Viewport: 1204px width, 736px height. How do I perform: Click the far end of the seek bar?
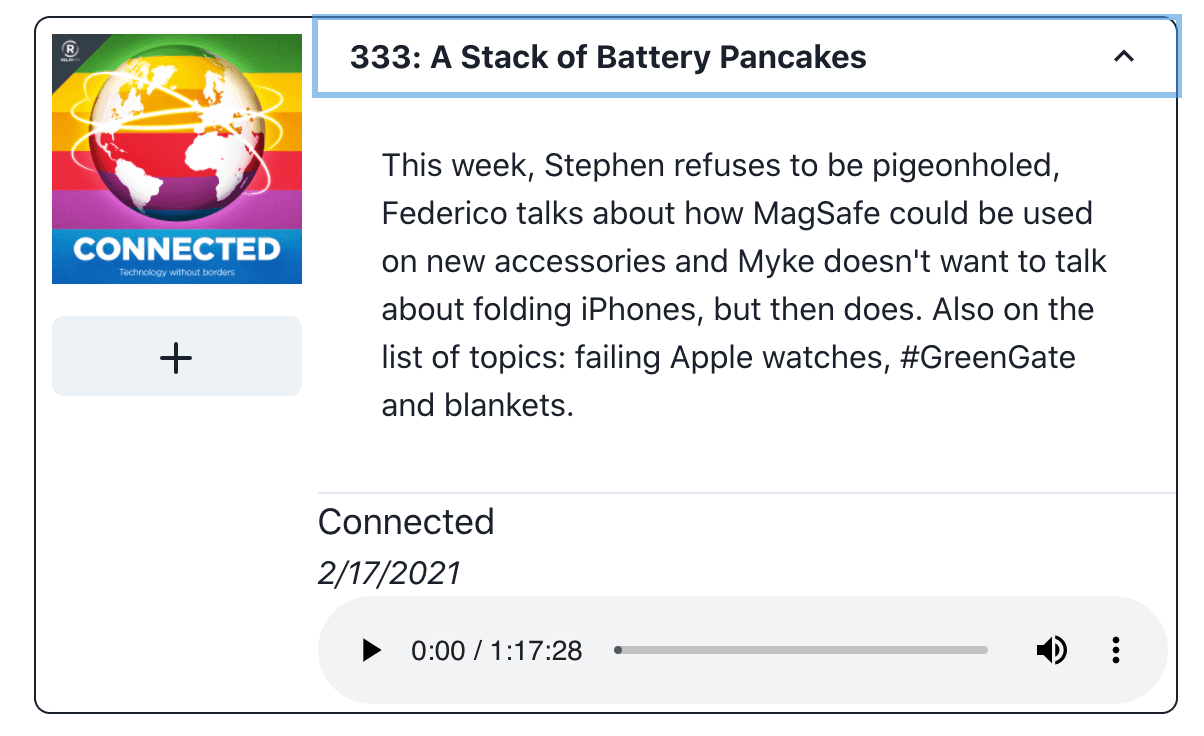985,650
